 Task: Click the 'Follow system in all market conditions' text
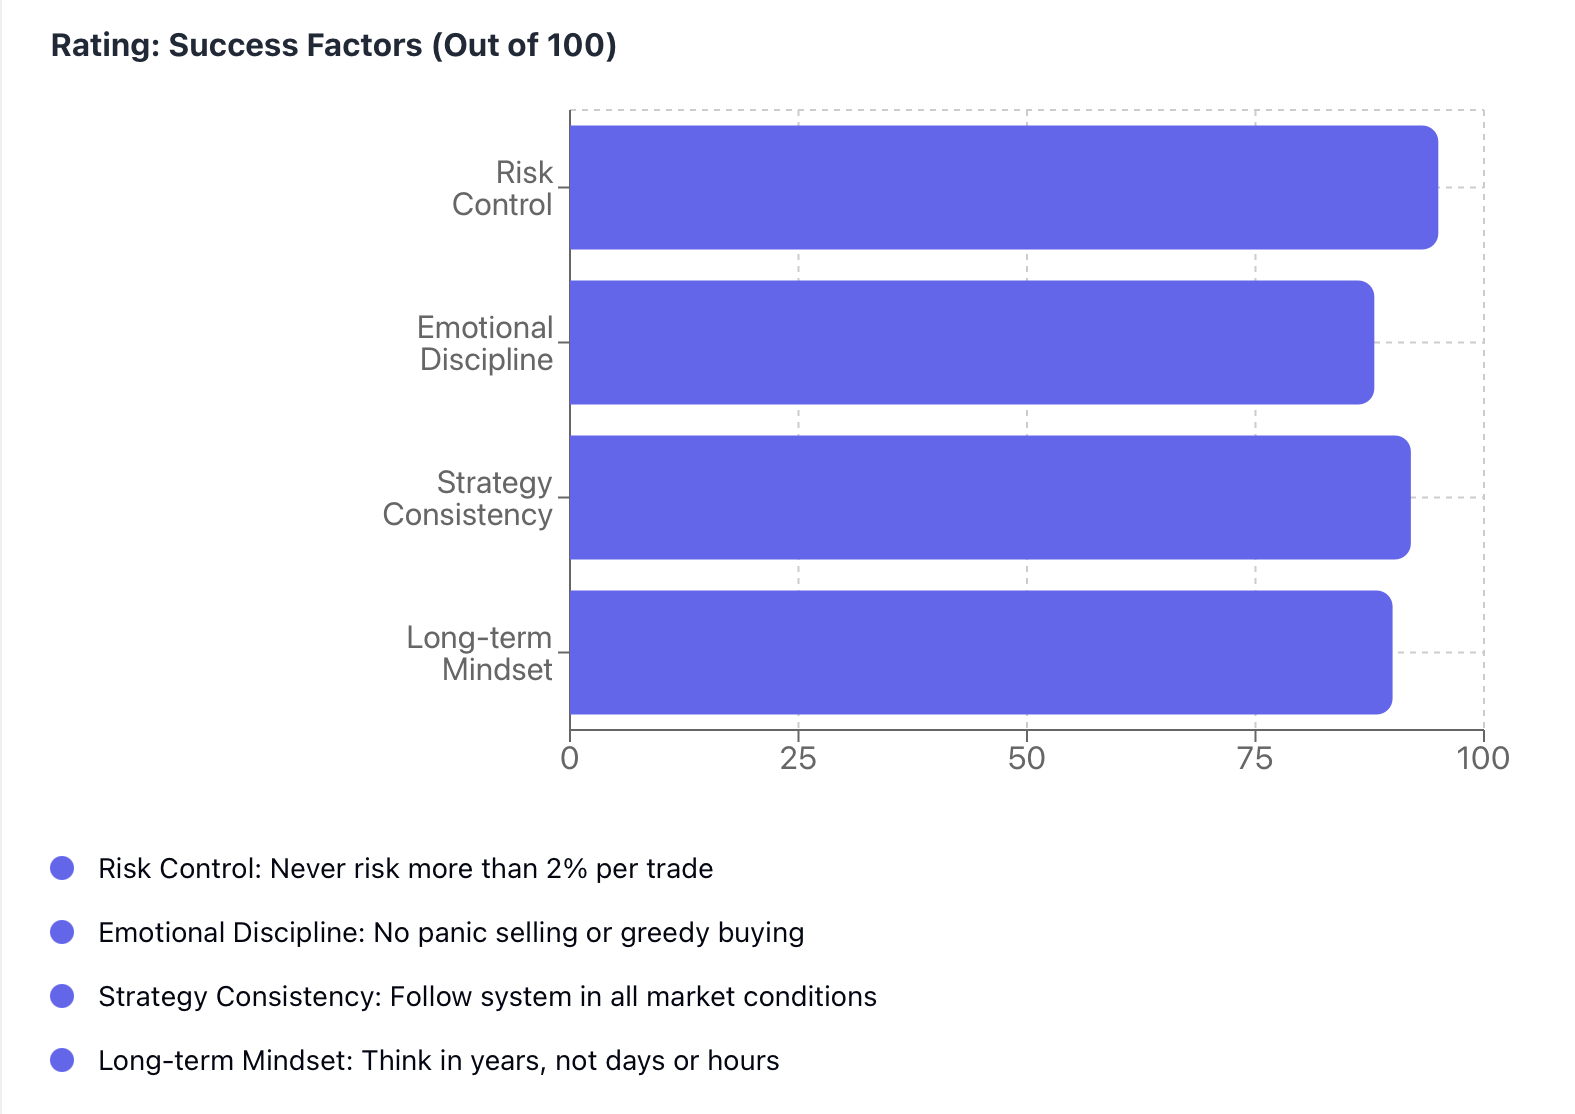tap(632, 996)
